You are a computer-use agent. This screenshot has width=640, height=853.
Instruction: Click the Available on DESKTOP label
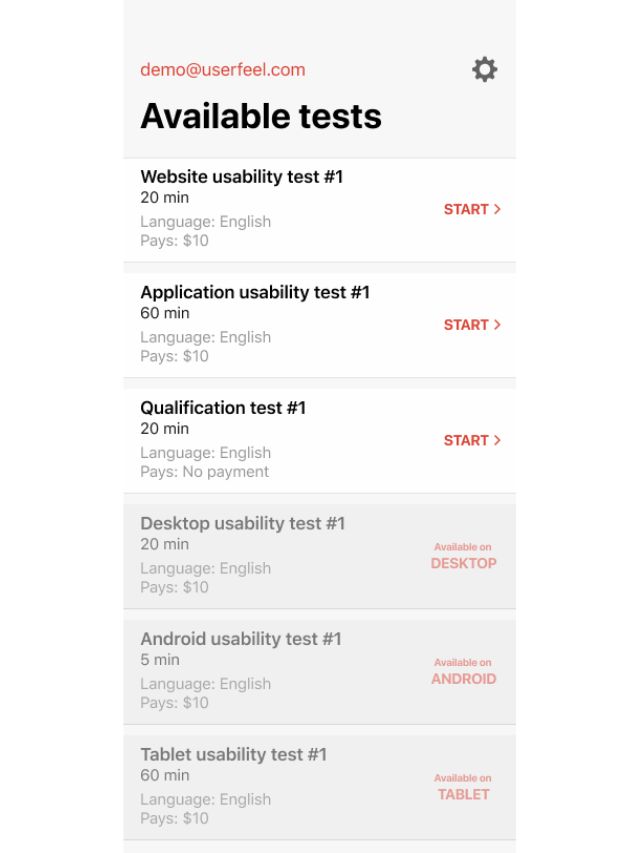coord(463,556)
